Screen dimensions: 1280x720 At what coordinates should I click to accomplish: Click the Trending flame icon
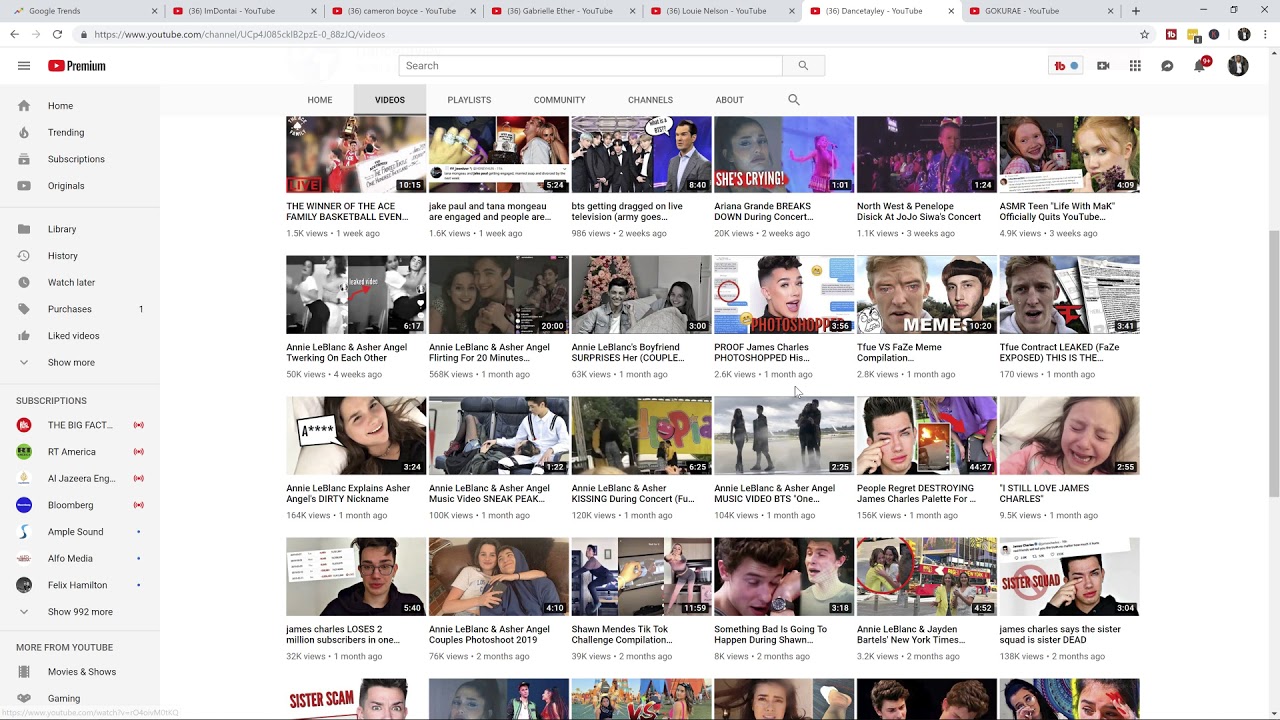click(x=24, y=132)
